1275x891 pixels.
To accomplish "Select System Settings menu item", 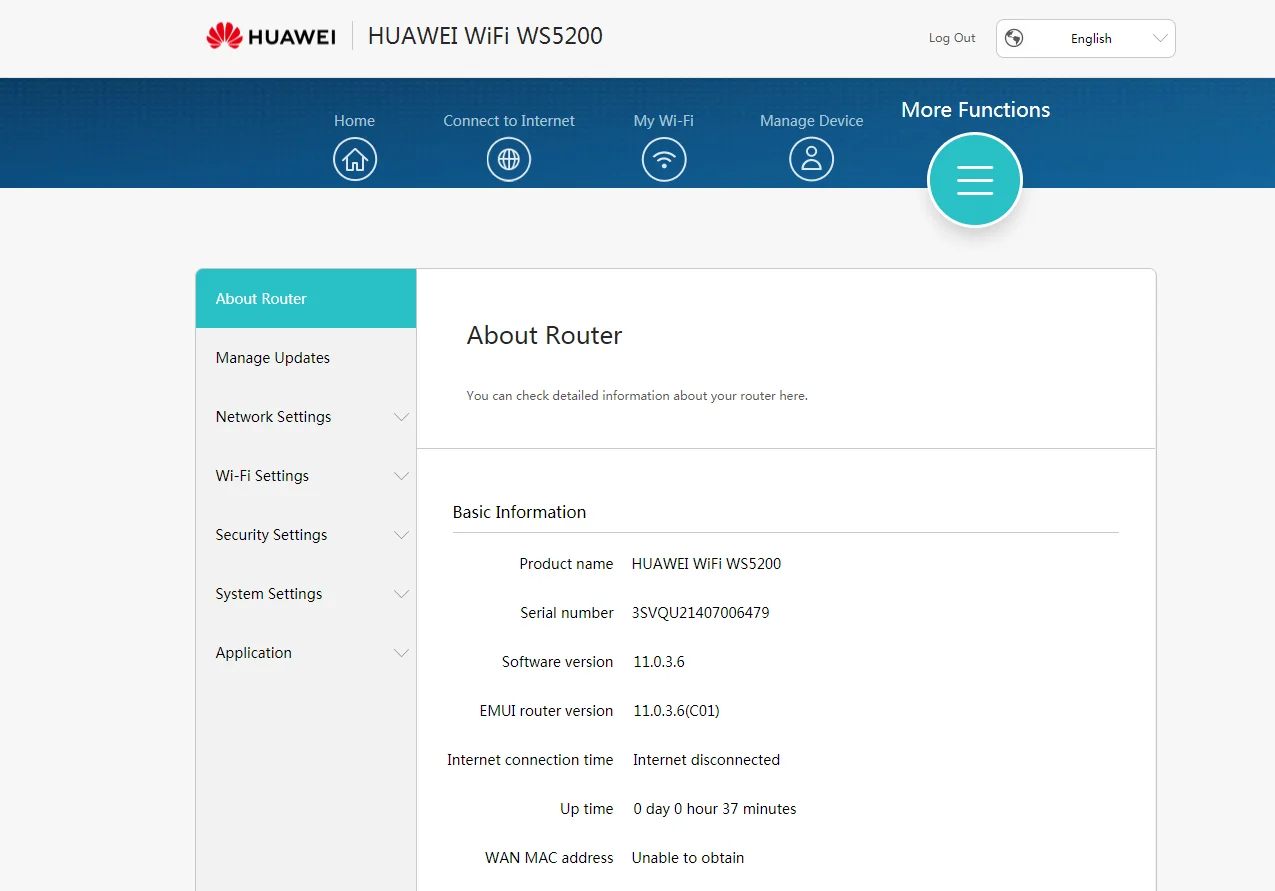I will (x=306, y=594).
